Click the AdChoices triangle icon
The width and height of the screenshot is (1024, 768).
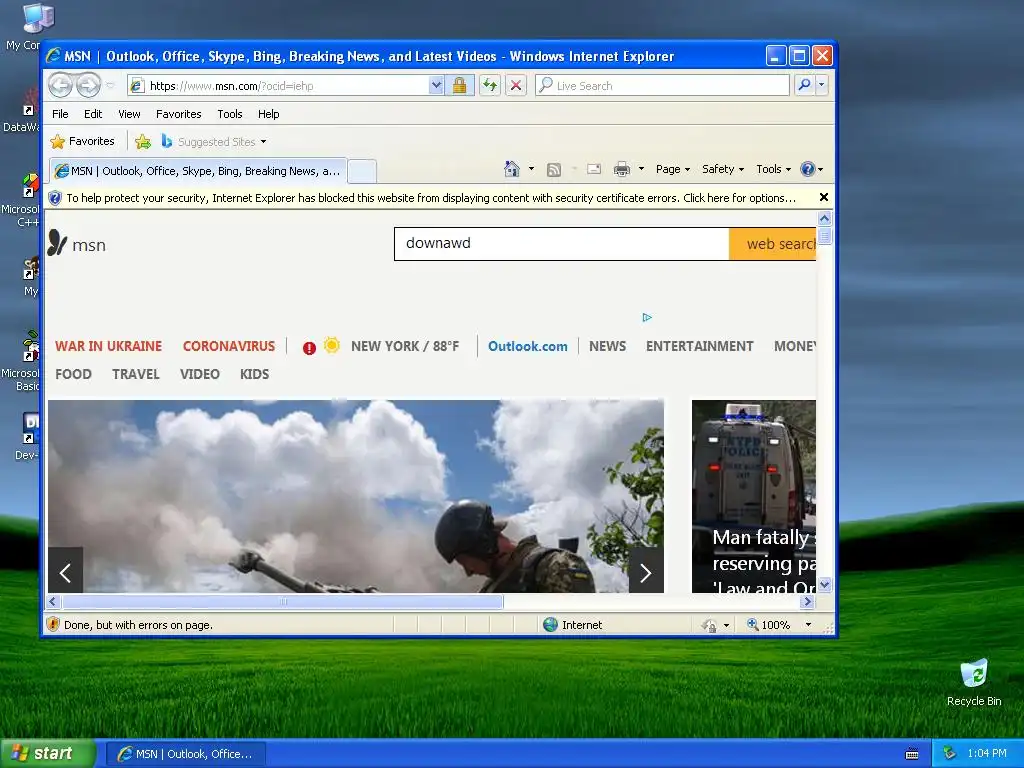coord(647,317)
